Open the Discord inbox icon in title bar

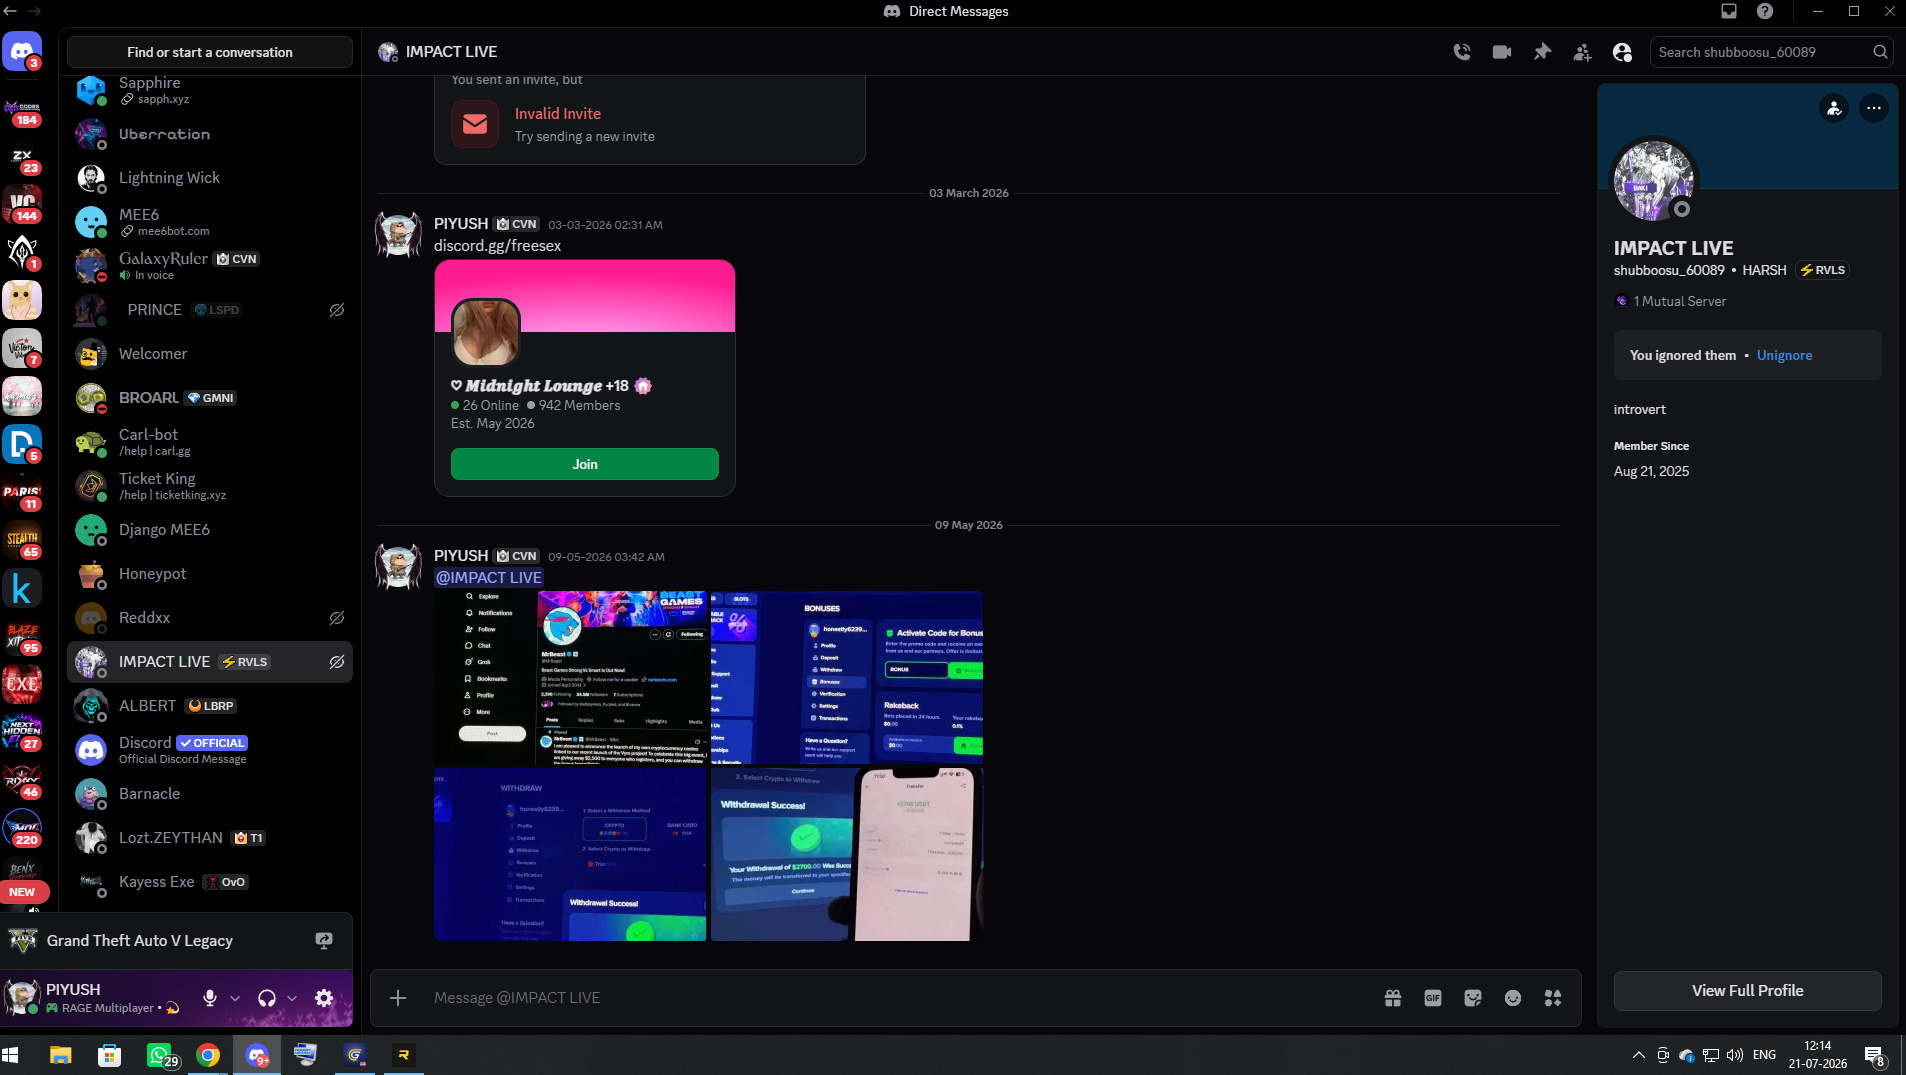(x=1729, y=11)
